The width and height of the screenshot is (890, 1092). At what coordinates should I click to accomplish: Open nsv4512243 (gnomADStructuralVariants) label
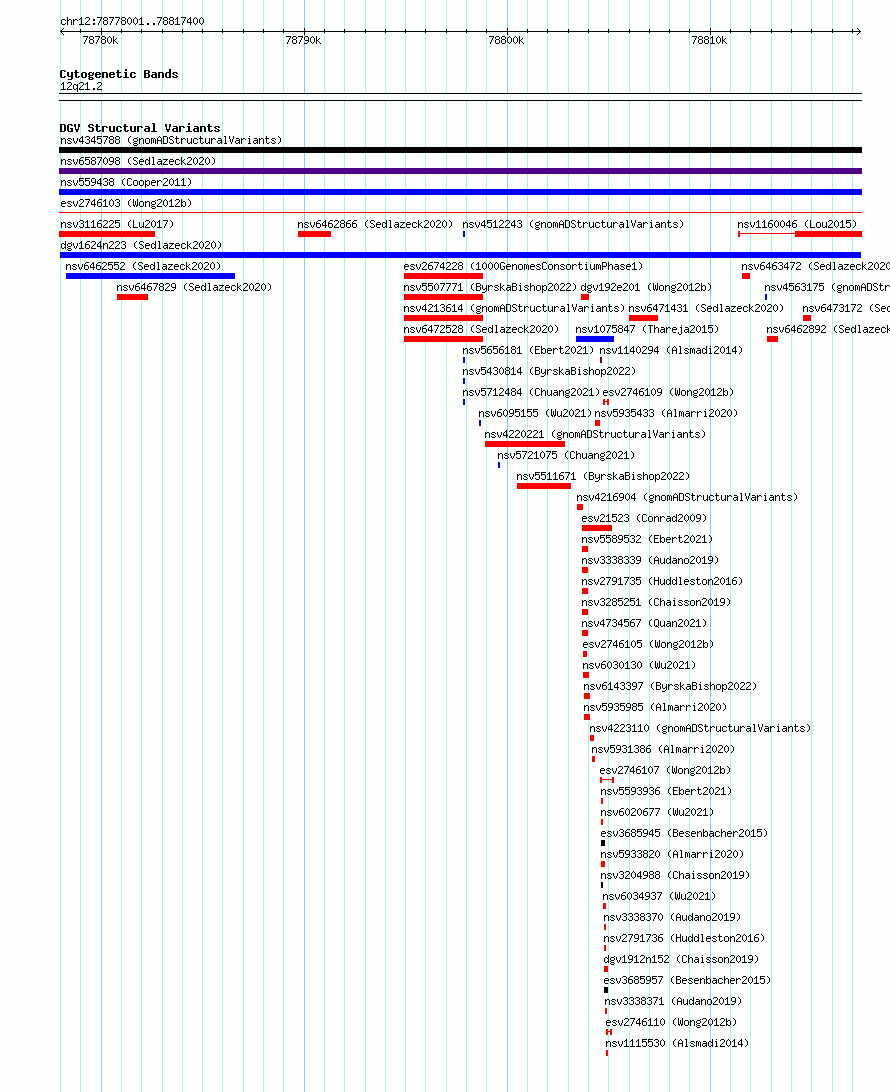[573, 224]
